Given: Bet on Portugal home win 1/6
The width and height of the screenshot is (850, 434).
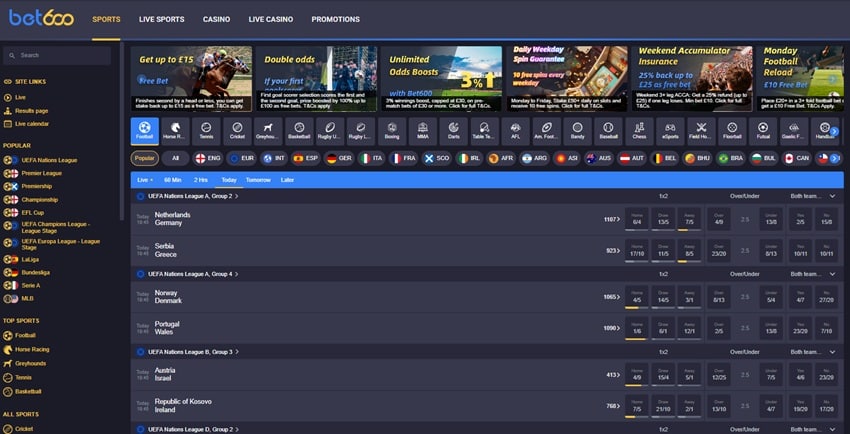Looking at the screenshot, I should point(636,328).
